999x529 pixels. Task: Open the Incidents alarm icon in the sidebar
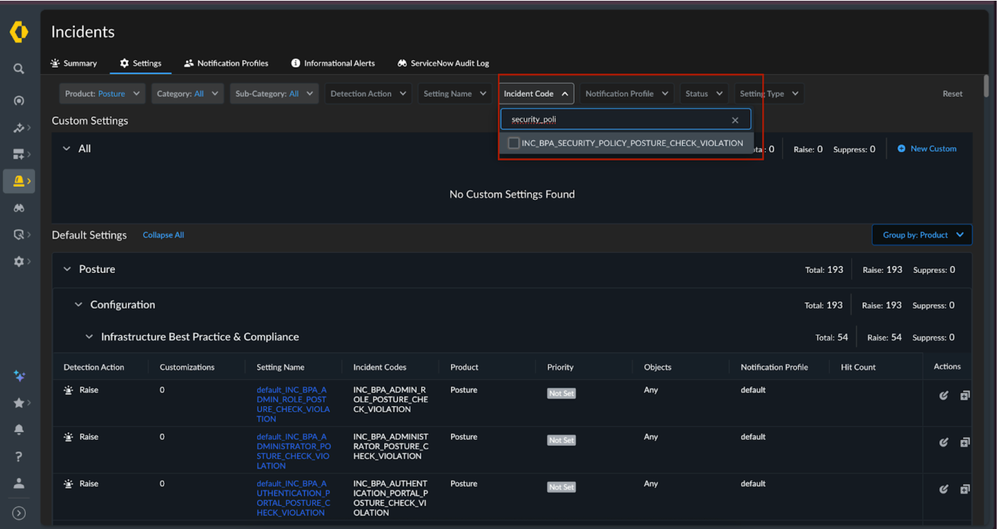[18, 181]
